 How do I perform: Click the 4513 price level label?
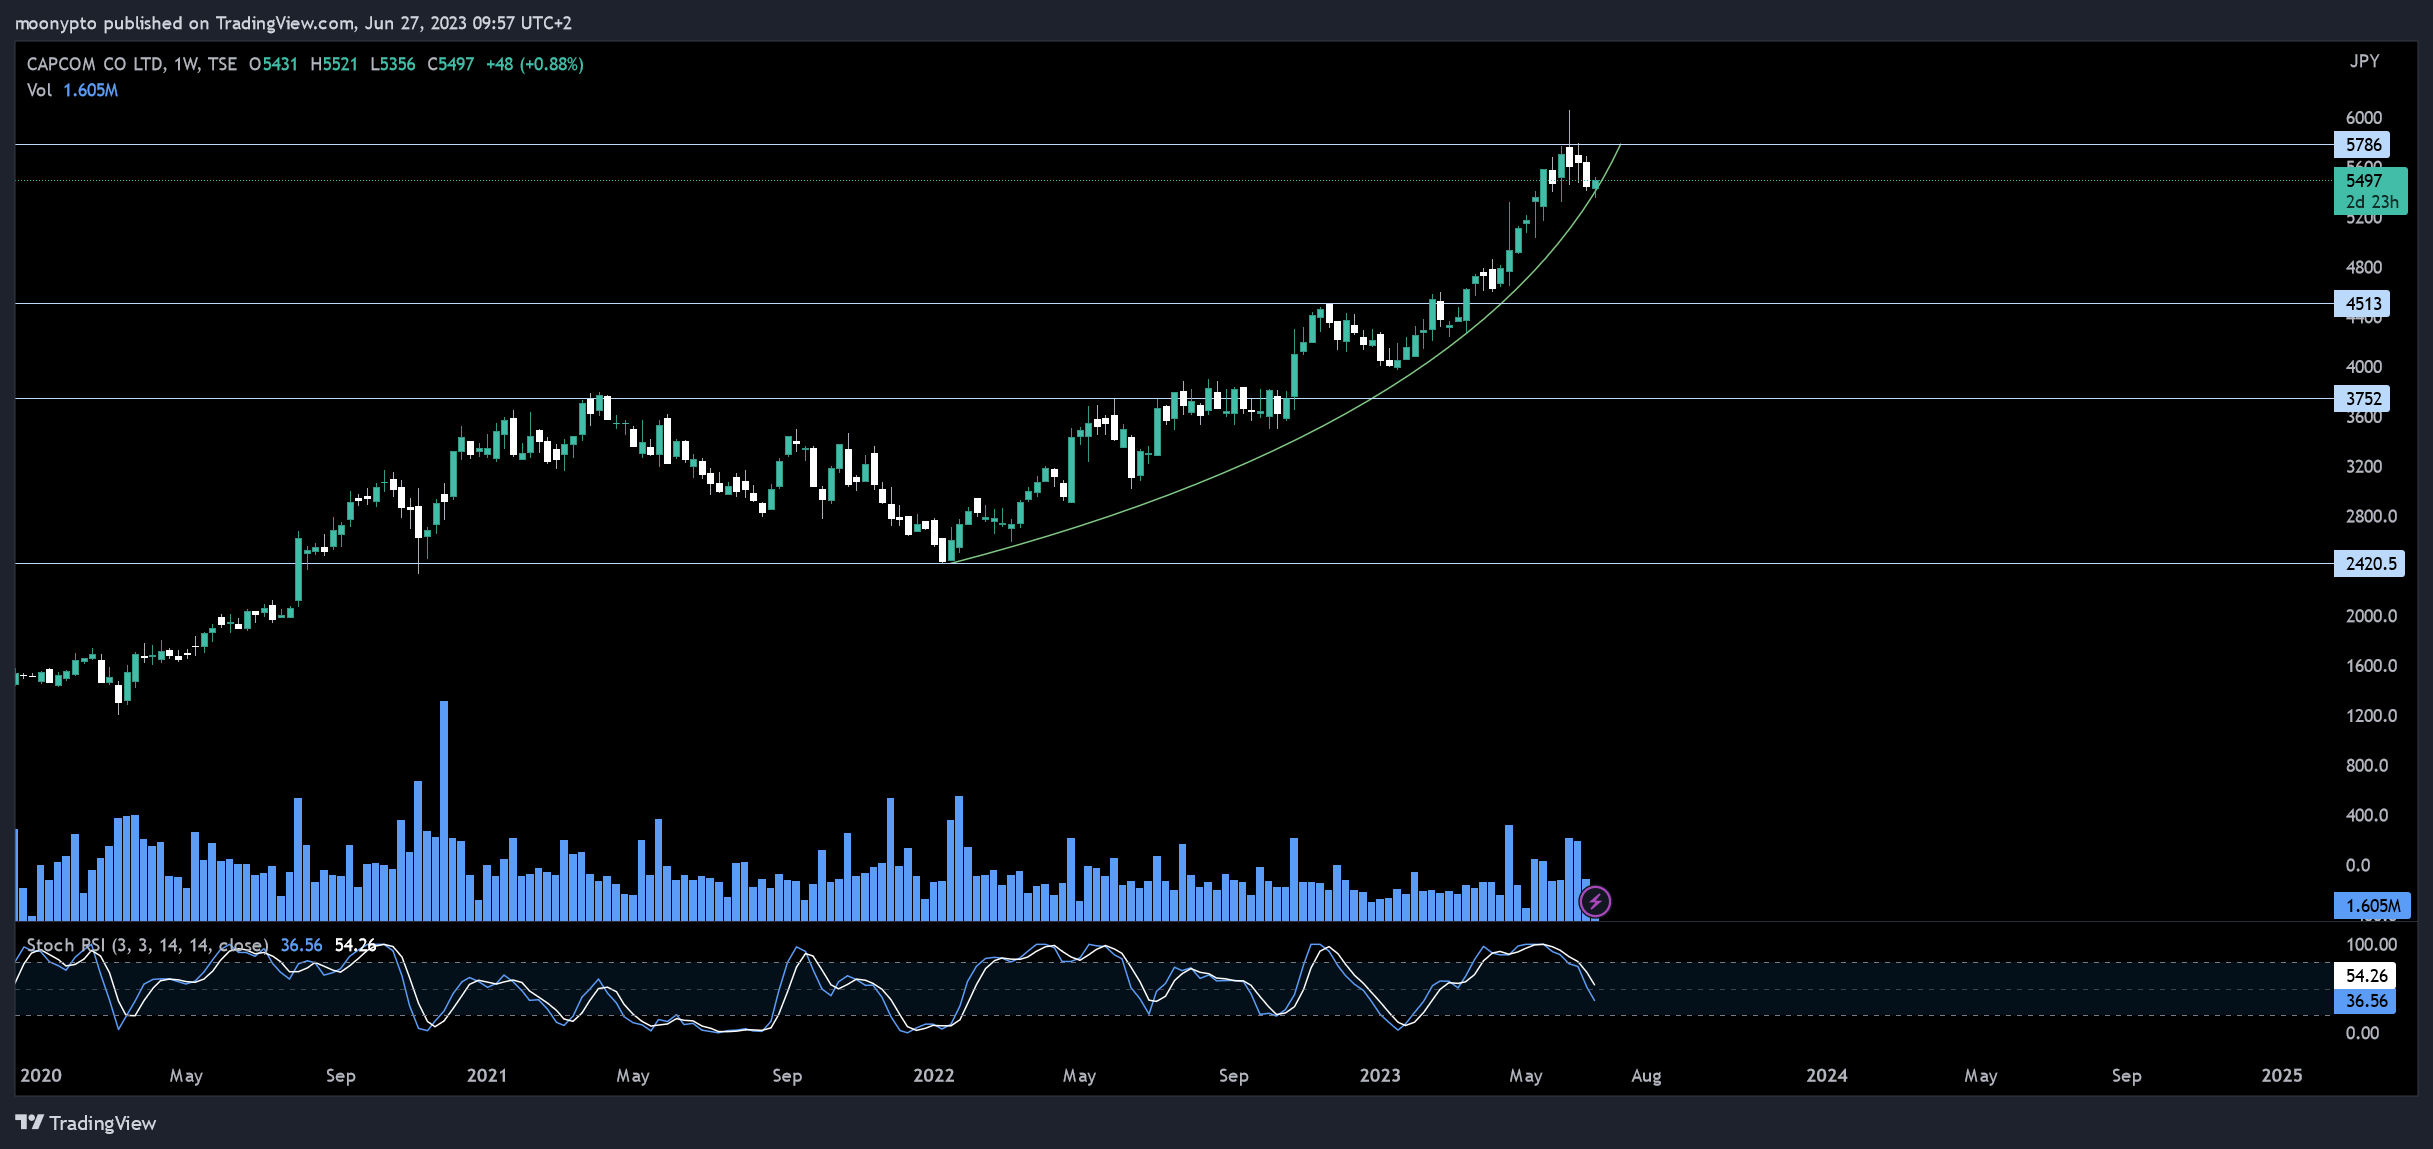[2362, 304]
